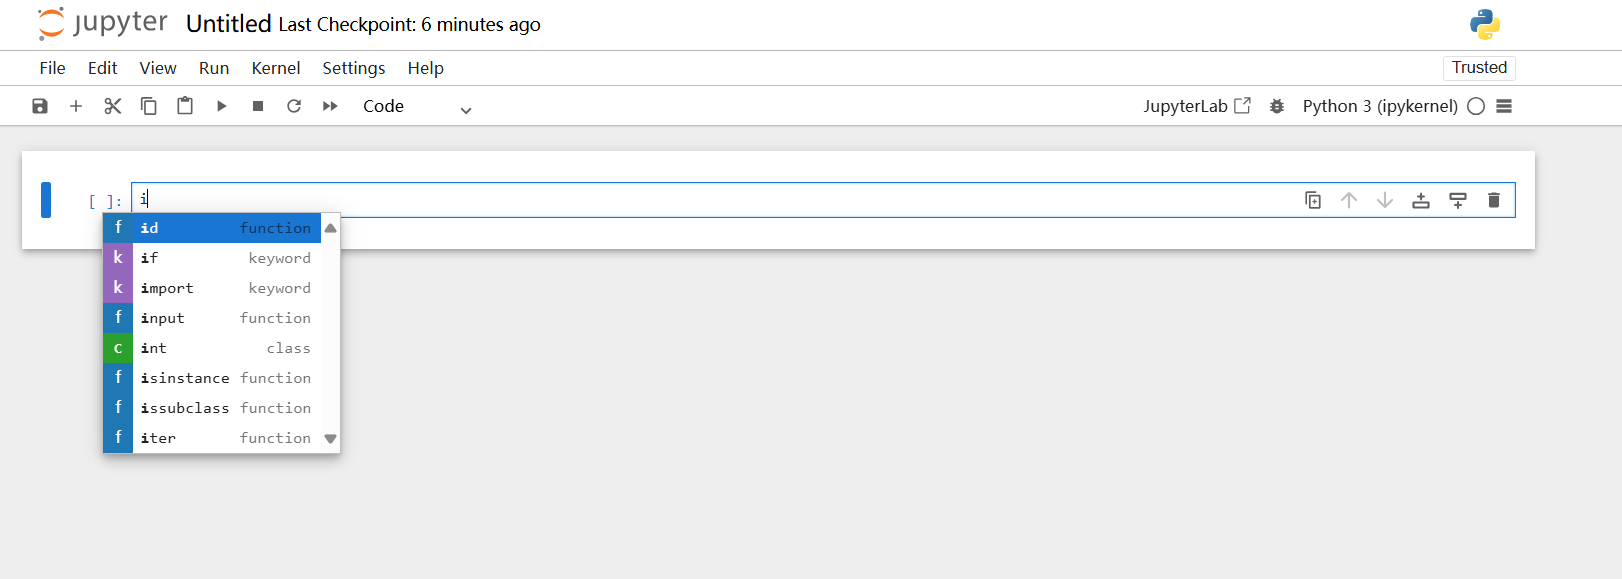Viewport: 1622px width, 579px height.
Task: Restart the kernel with circular arrow icon
Action: pyautogui.click(x=294, y=106)
